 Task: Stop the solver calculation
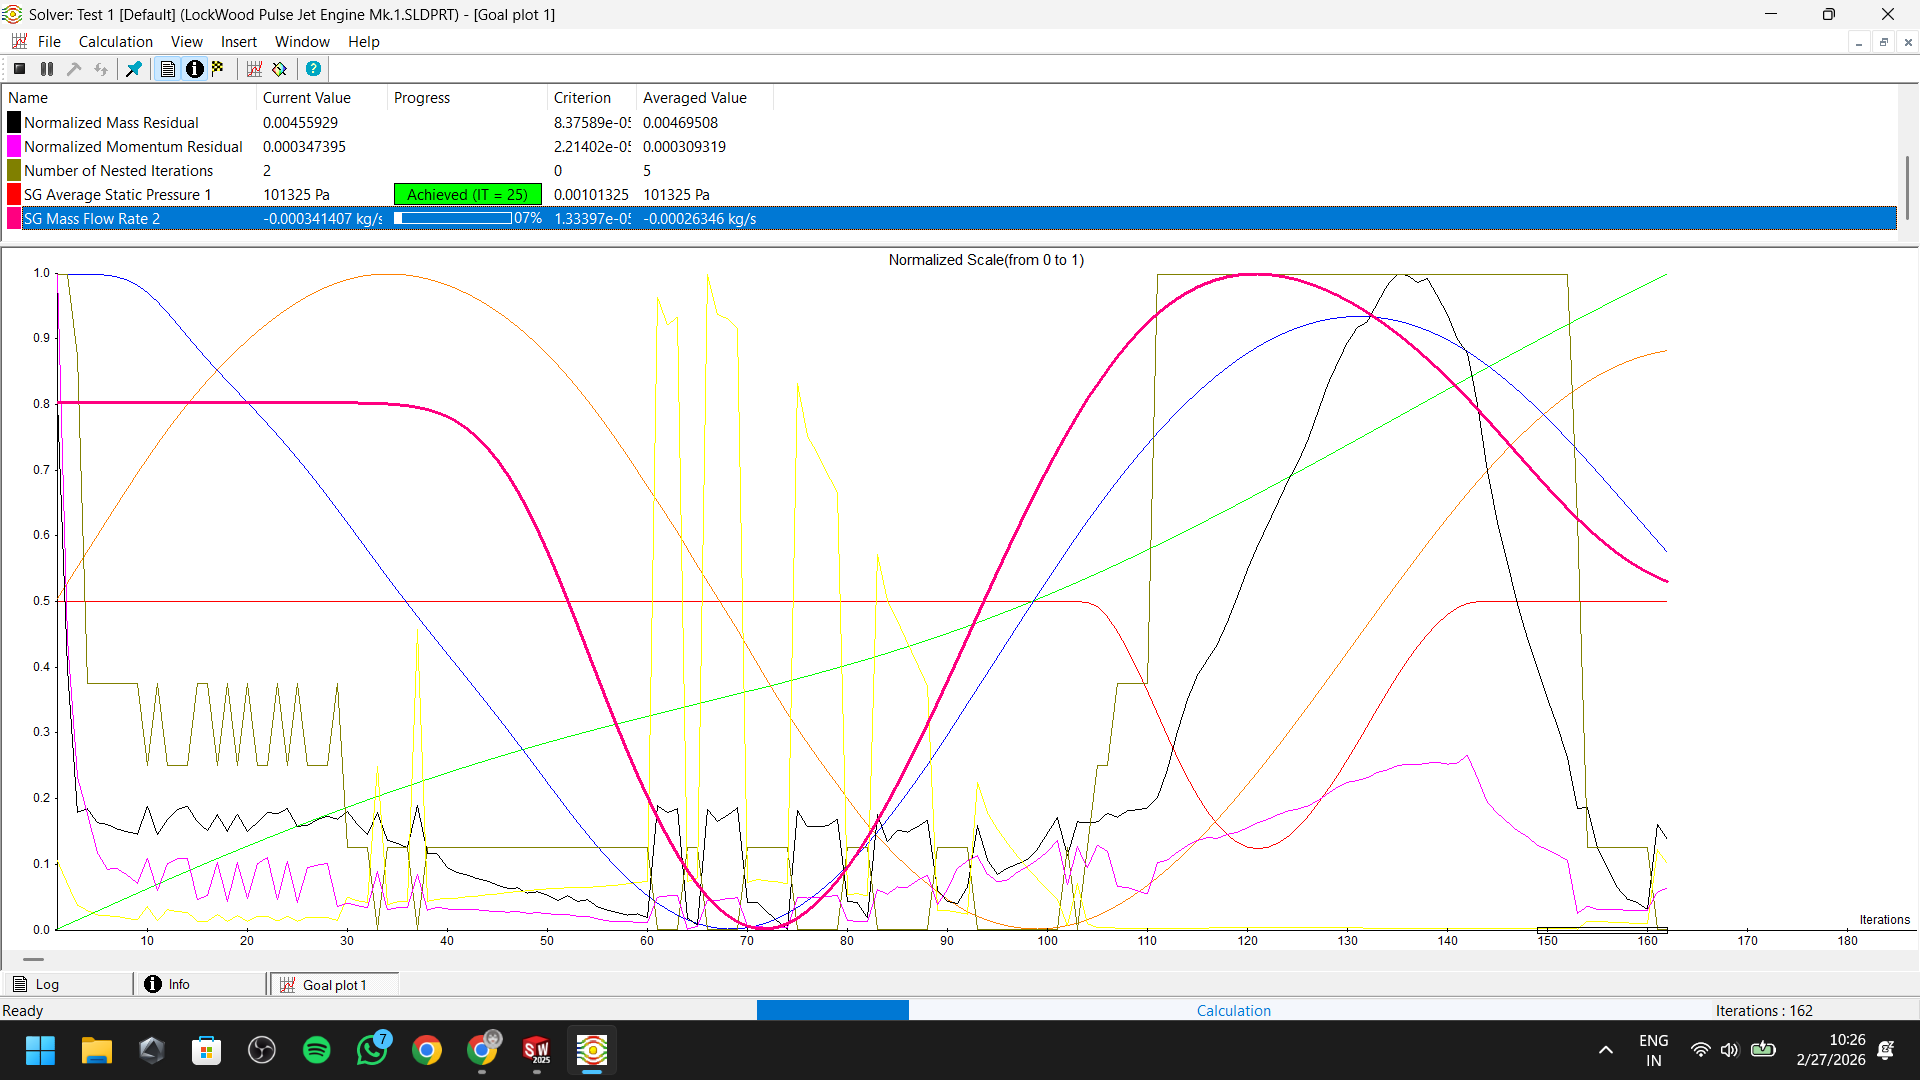[19, 69]
